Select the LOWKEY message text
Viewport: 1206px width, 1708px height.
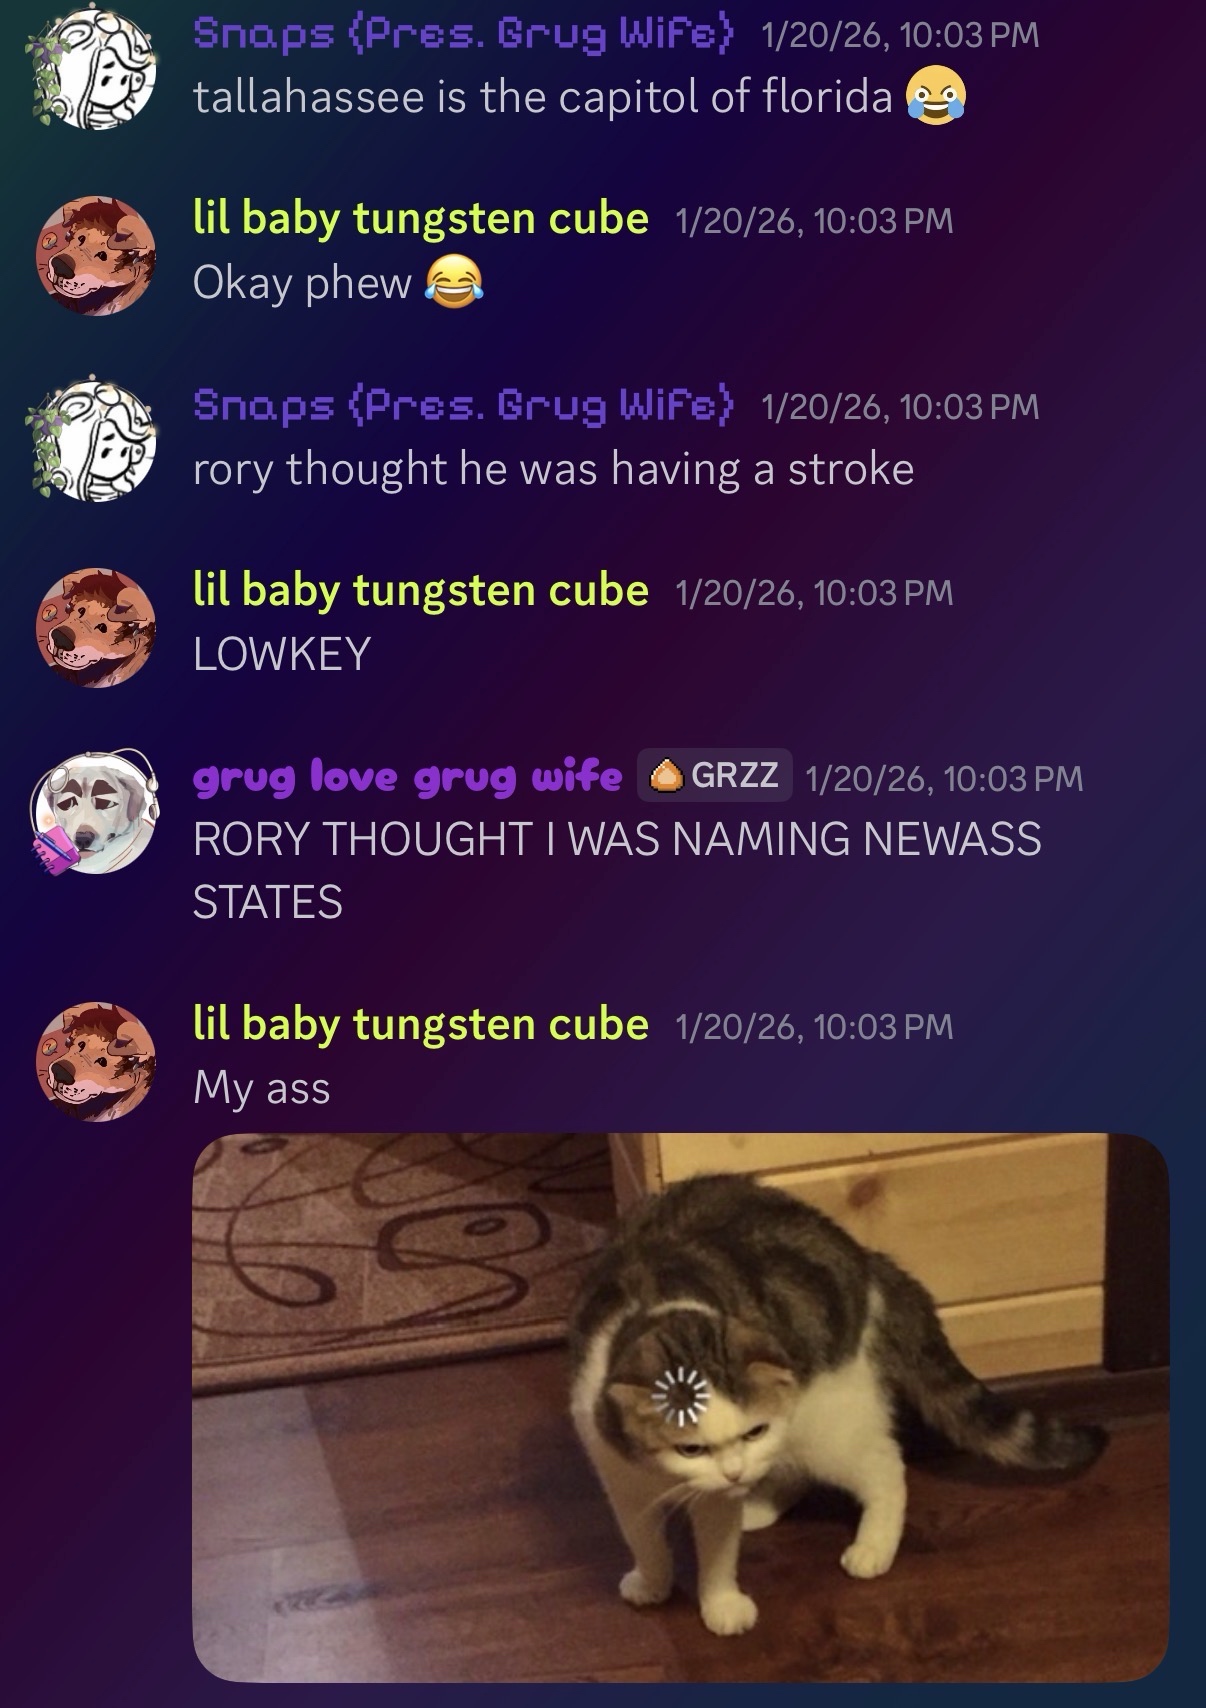[x=282, y=654]
